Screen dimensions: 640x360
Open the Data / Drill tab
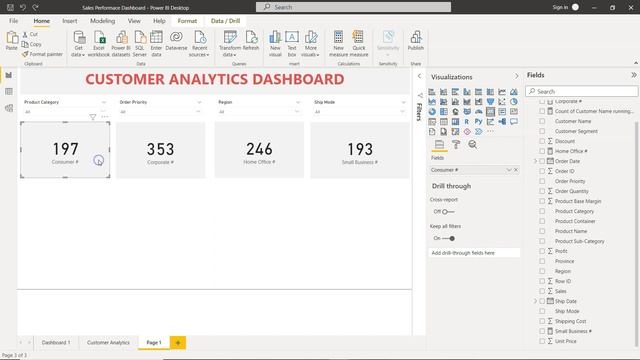(225, 21)
